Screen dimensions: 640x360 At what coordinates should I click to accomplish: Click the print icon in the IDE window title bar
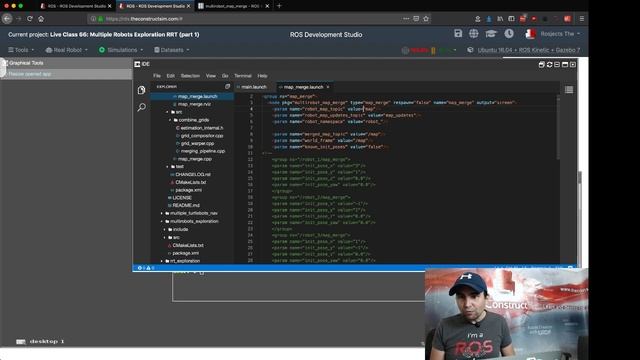click(x=542, y=64)
